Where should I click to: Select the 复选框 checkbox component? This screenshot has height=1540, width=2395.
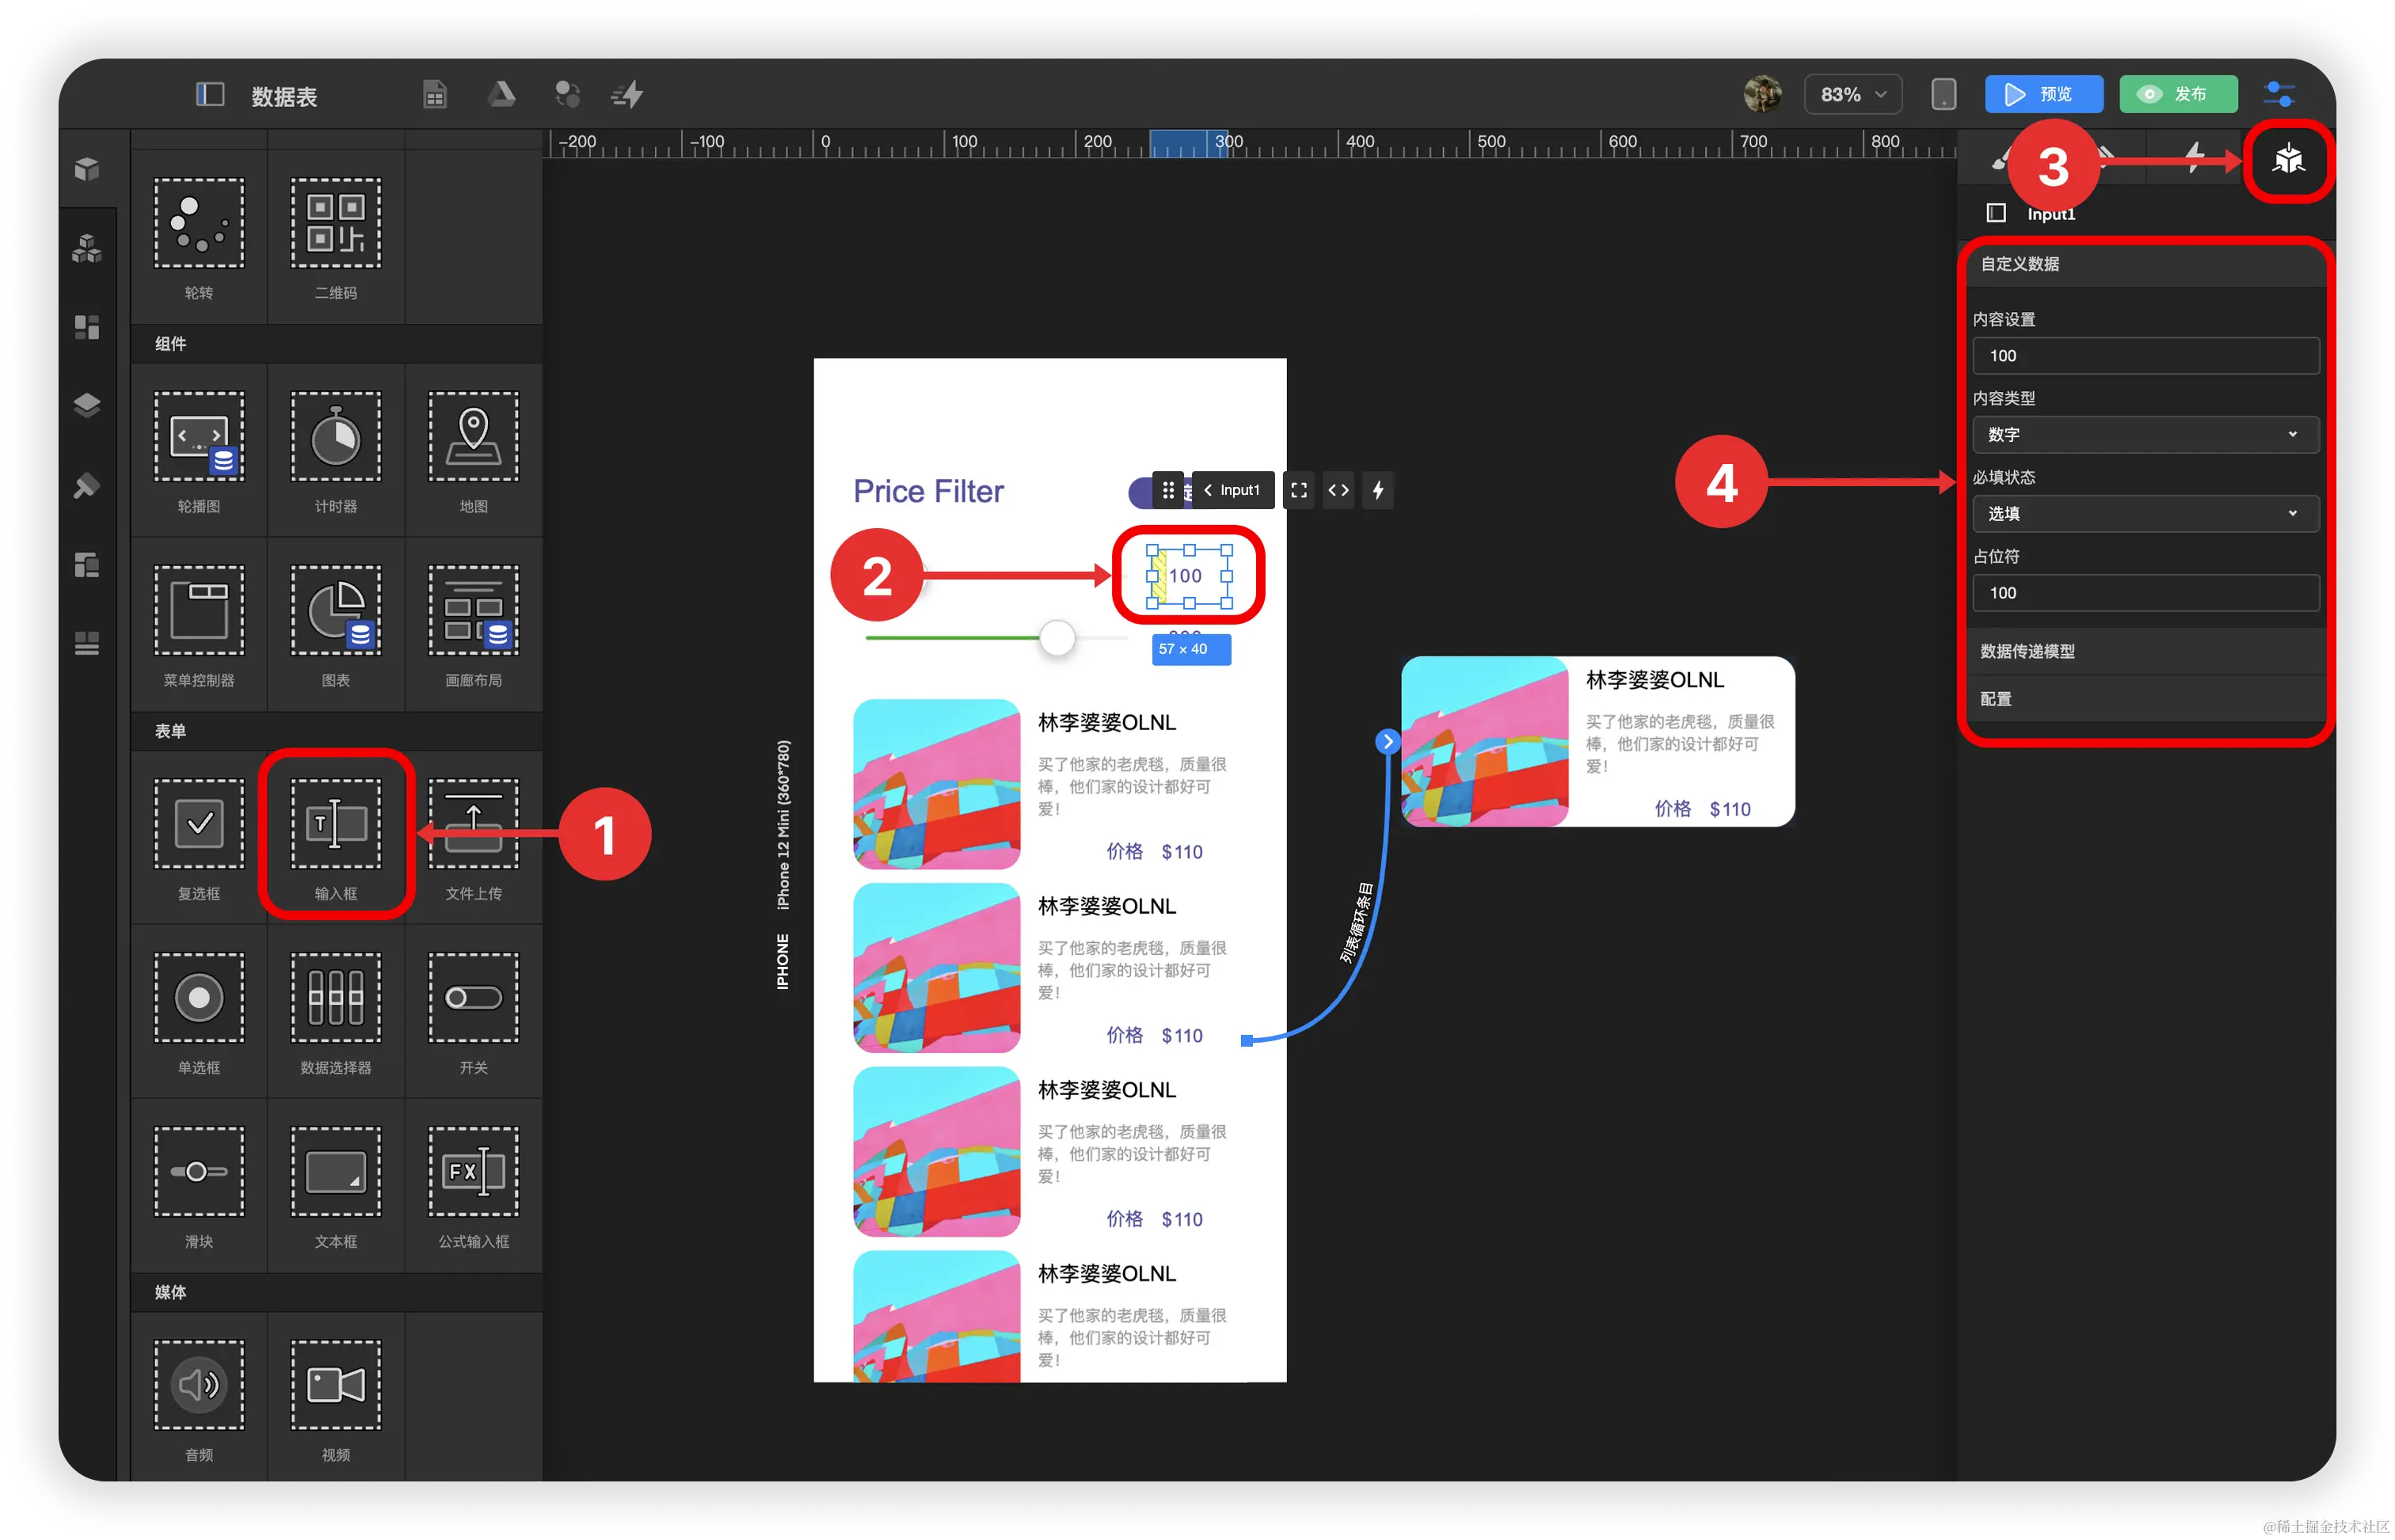198,825
